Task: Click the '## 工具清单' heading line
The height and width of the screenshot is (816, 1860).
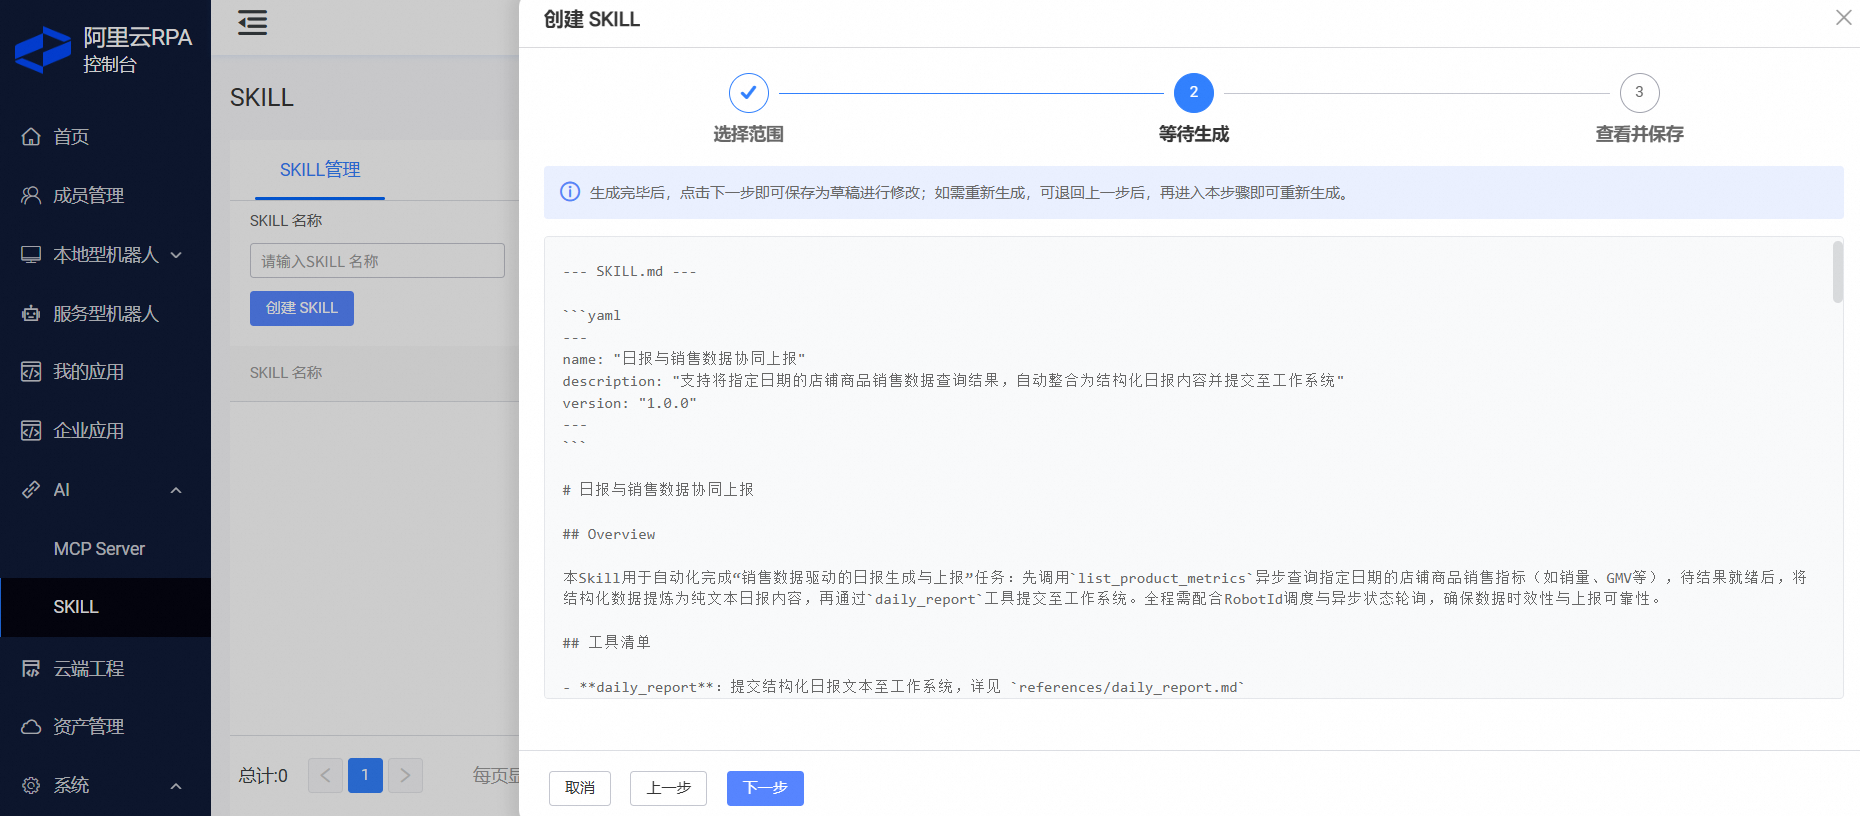Action: click(606, 642)
